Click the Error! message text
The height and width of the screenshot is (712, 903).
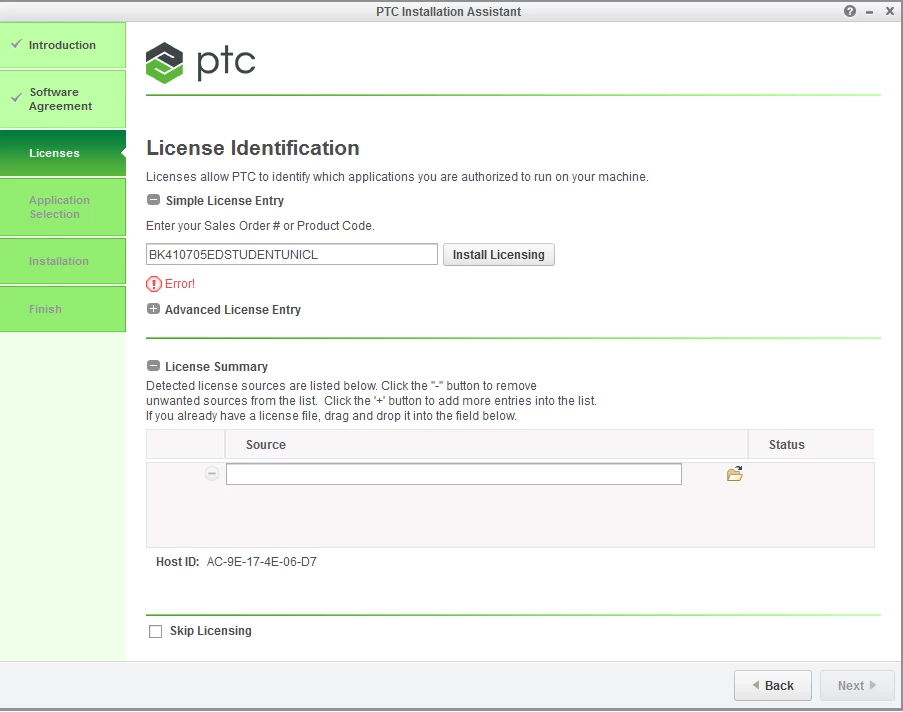180,284
